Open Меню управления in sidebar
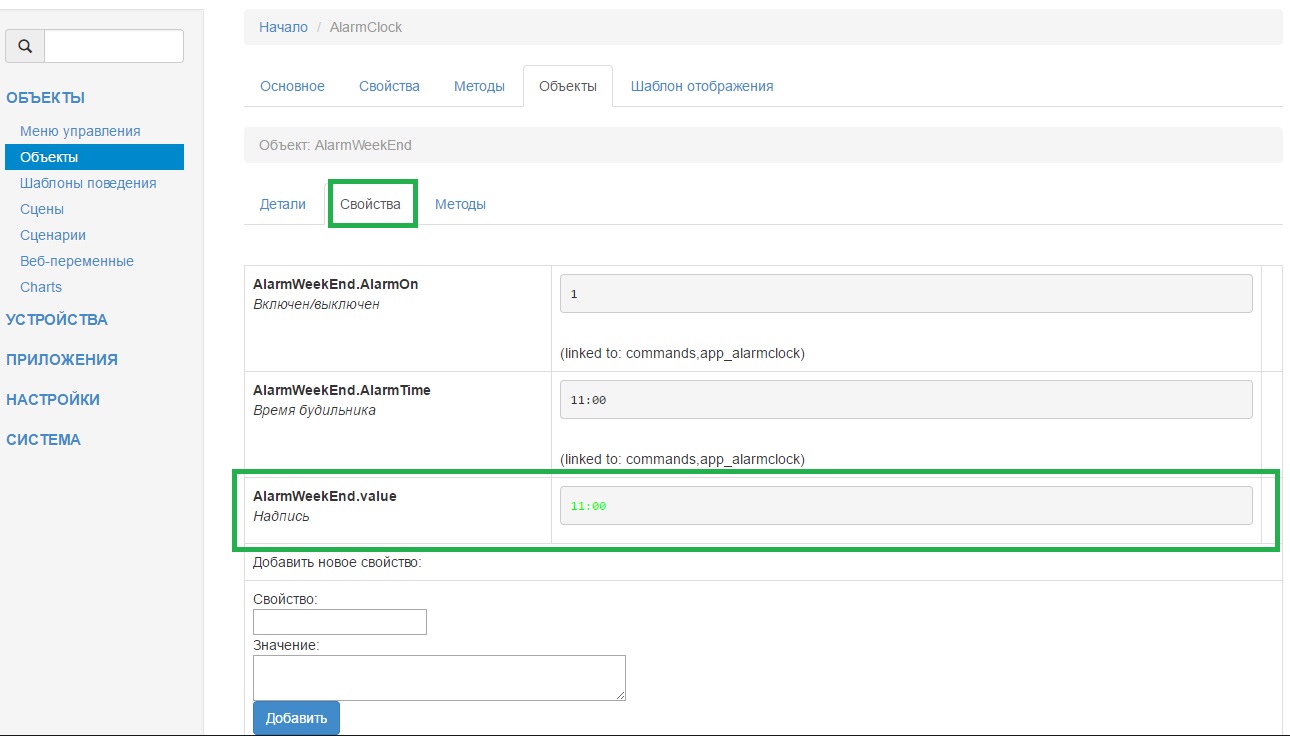Viewport: 1290px width, 736px height. [x=80, y=131]
